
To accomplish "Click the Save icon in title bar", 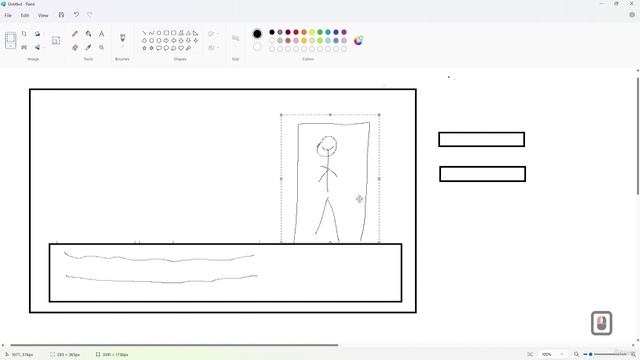I will click(x=61, y=15).
